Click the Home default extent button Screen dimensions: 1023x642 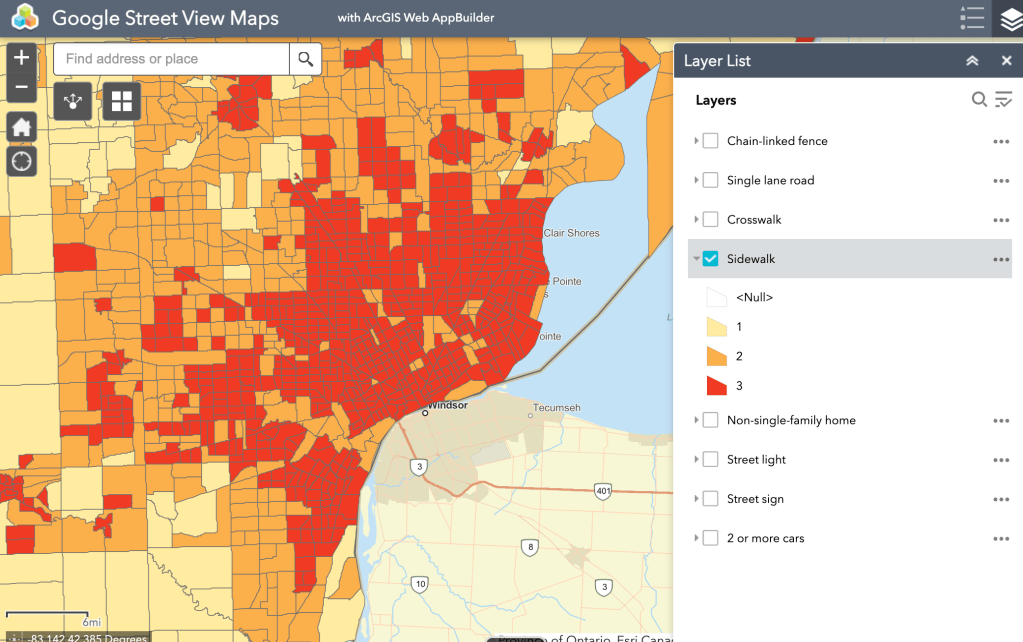point(22,127)
